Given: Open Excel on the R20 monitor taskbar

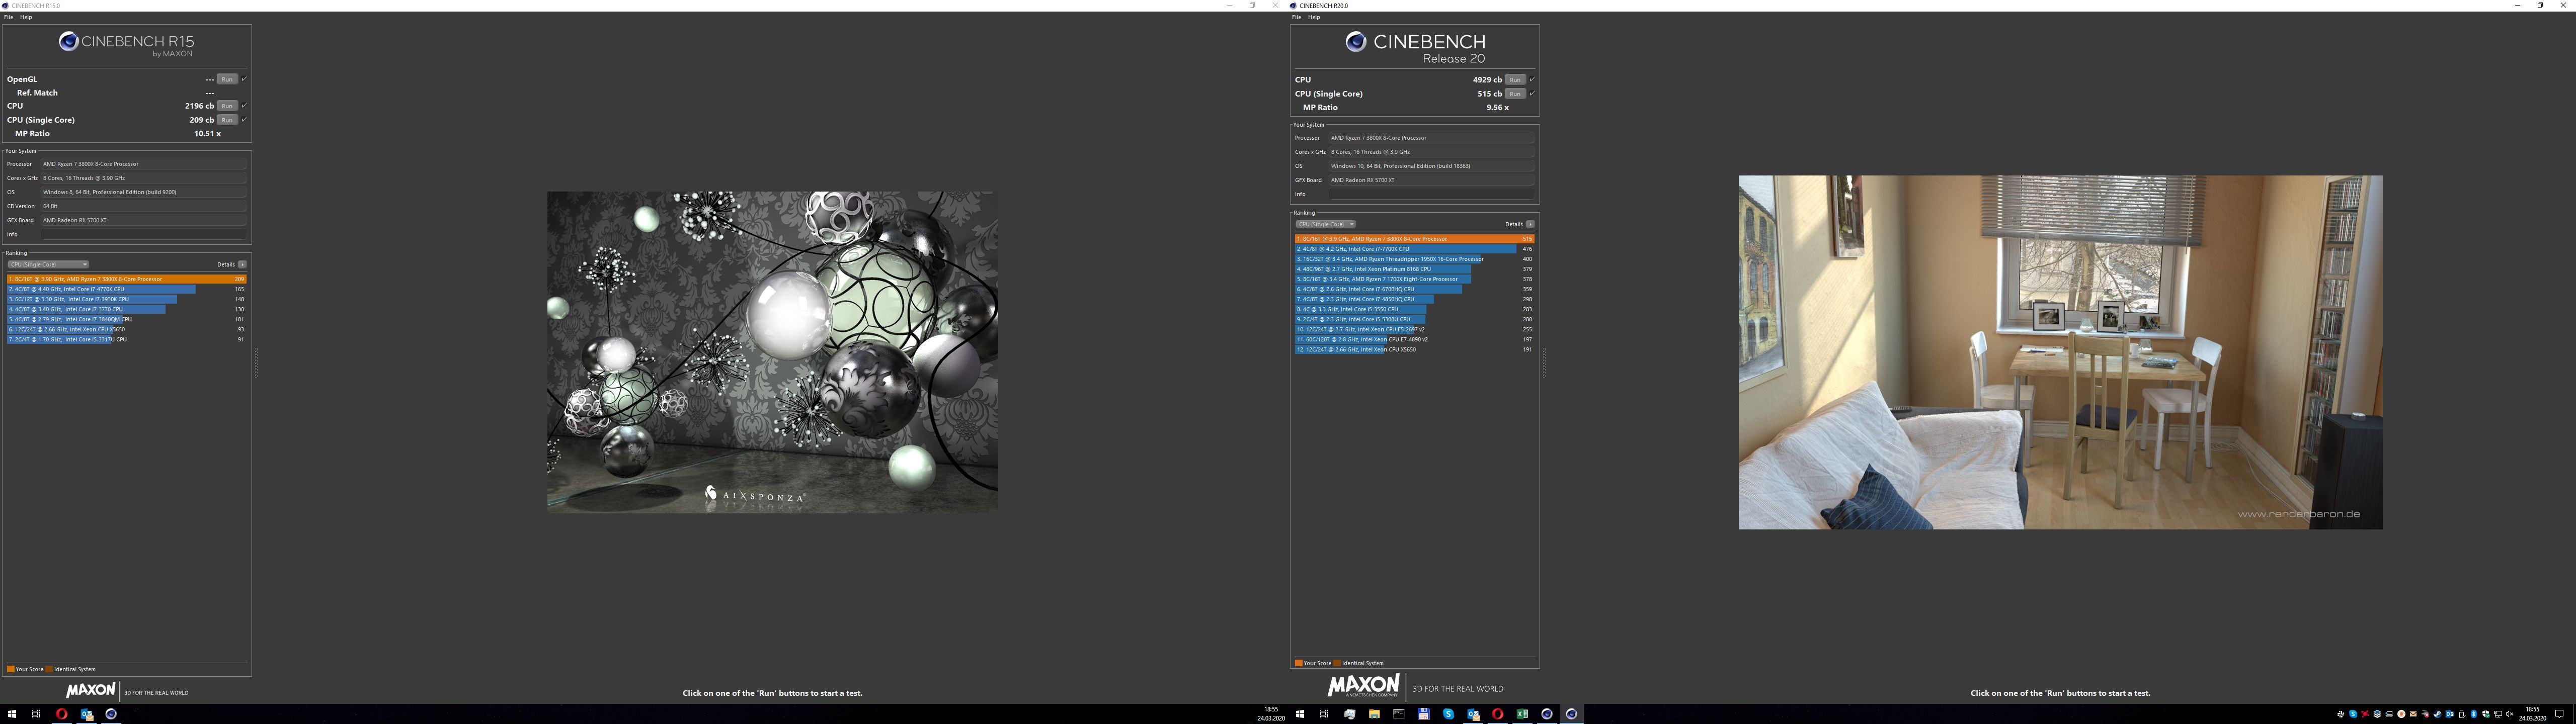Looking at the screenshot, I should click(x=1522, y=714).
